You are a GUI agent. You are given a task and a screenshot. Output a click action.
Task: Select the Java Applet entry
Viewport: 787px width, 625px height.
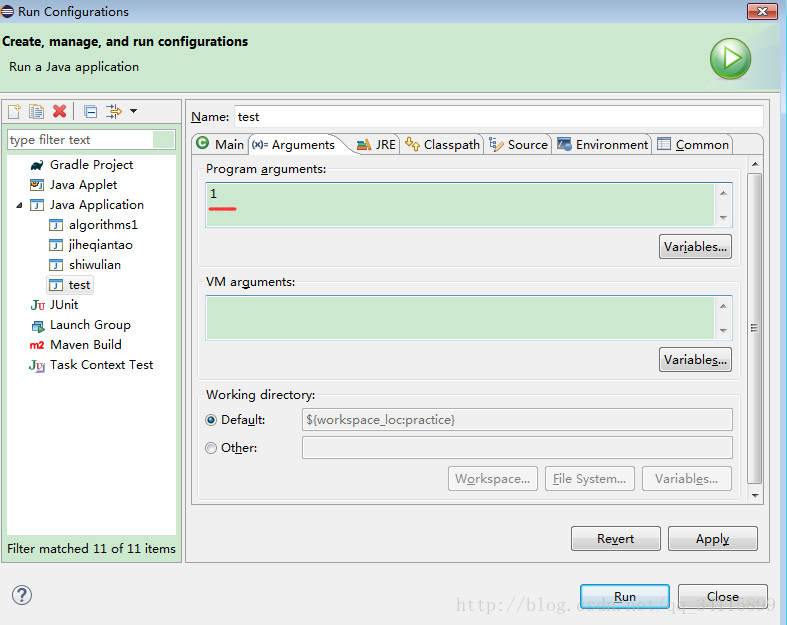83,185
